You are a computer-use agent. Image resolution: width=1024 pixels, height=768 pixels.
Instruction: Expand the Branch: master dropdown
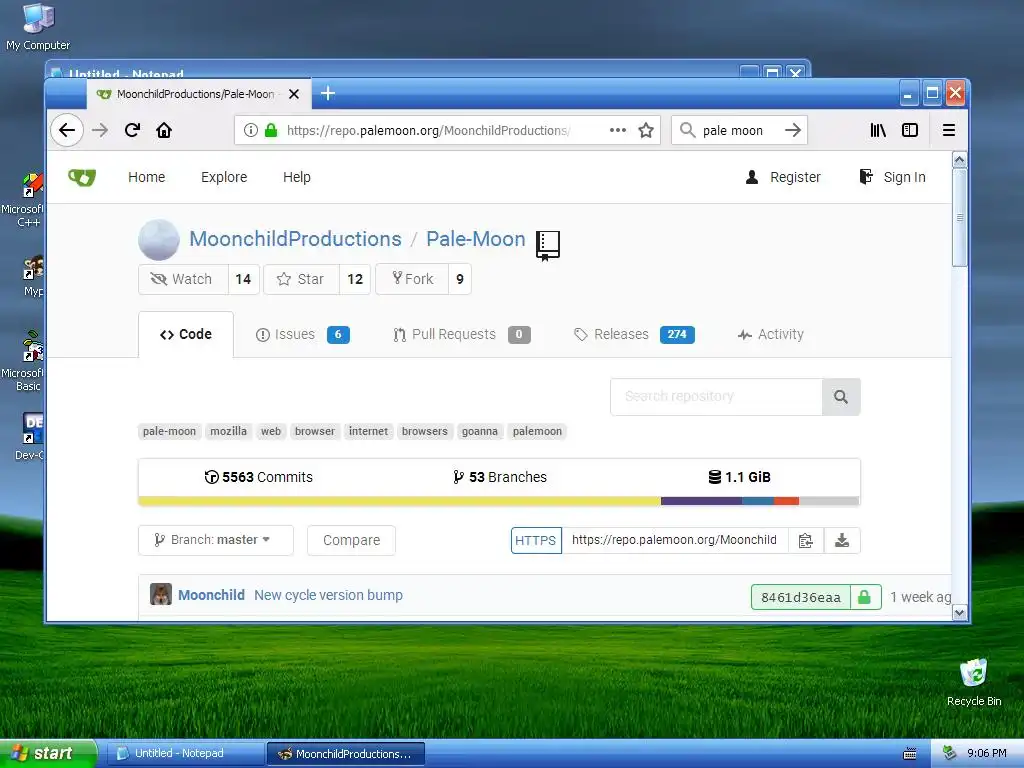click(216, 540)
